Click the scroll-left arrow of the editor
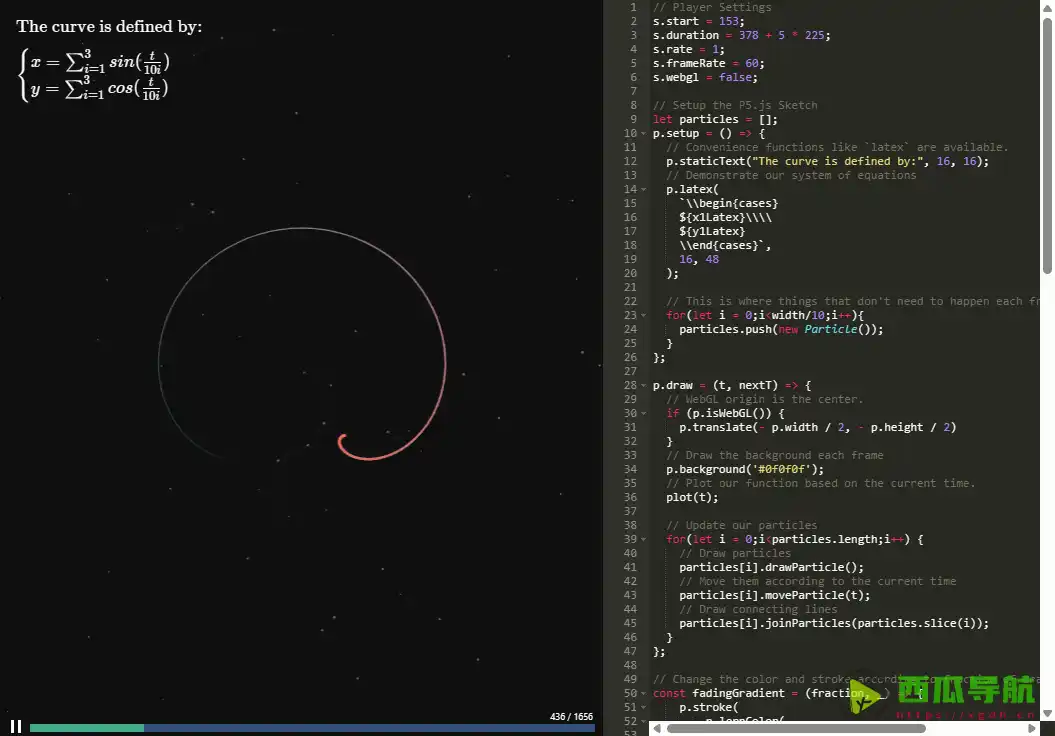The width and height of the screenshot is (1055, 736). click(x=657, y=728)
